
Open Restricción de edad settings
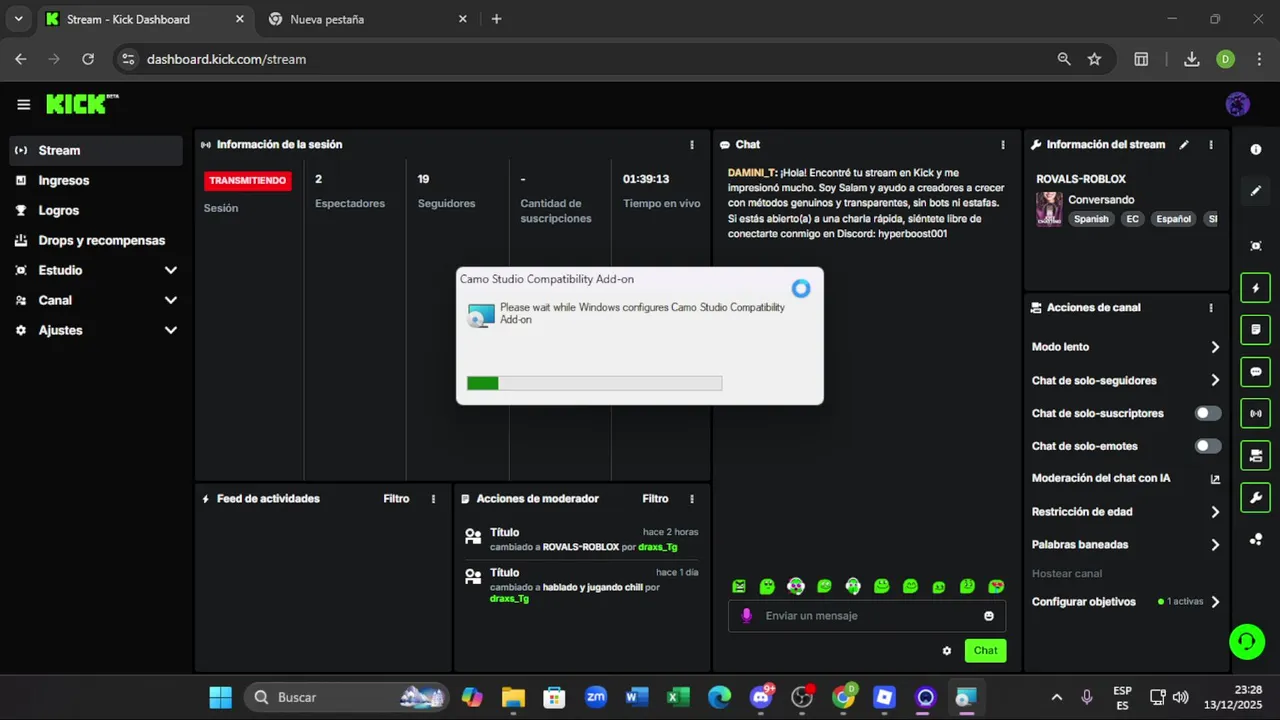coord(1126,512)
